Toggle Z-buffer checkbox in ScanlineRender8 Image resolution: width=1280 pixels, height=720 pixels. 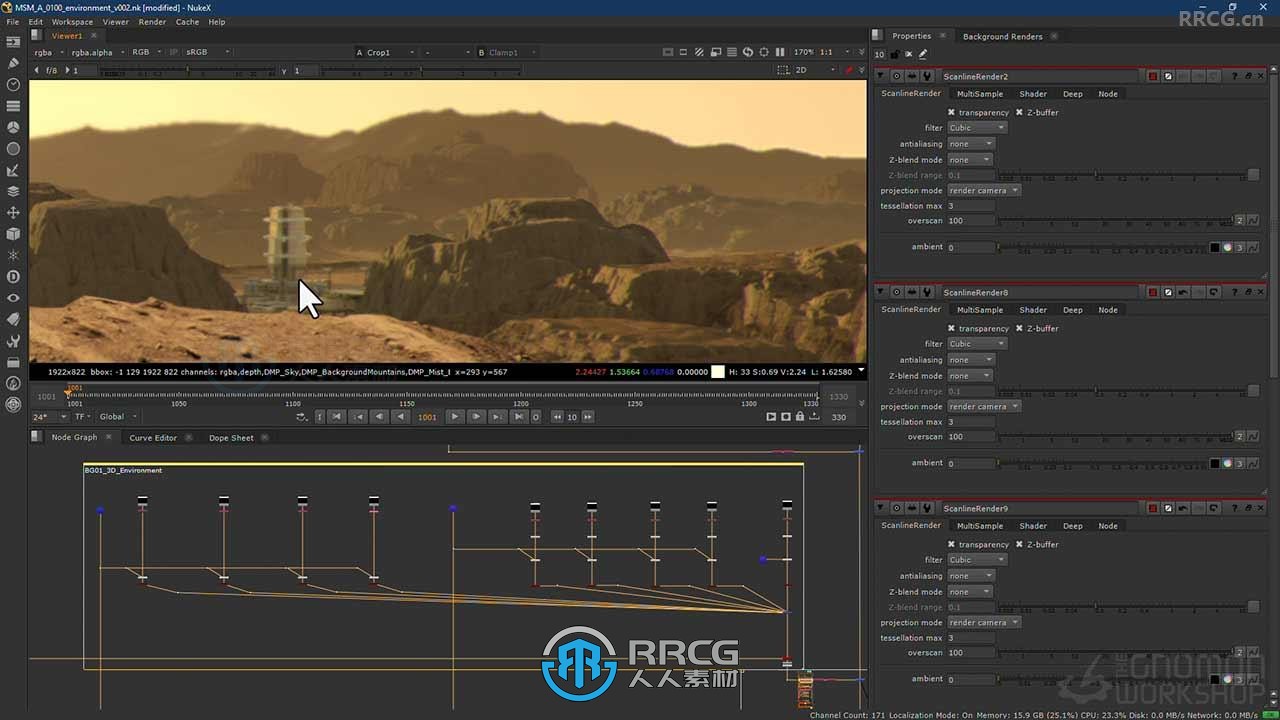[1019, 328]
